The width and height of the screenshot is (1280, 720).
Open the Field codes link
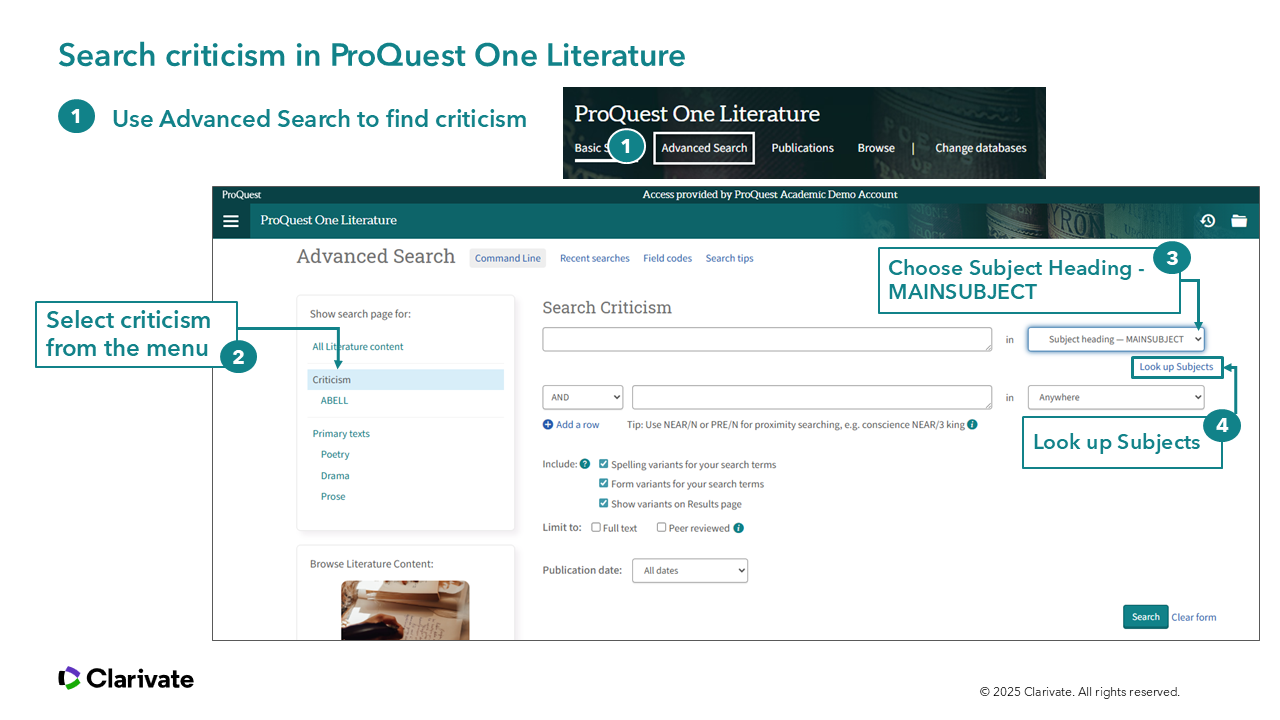[668, 258]
